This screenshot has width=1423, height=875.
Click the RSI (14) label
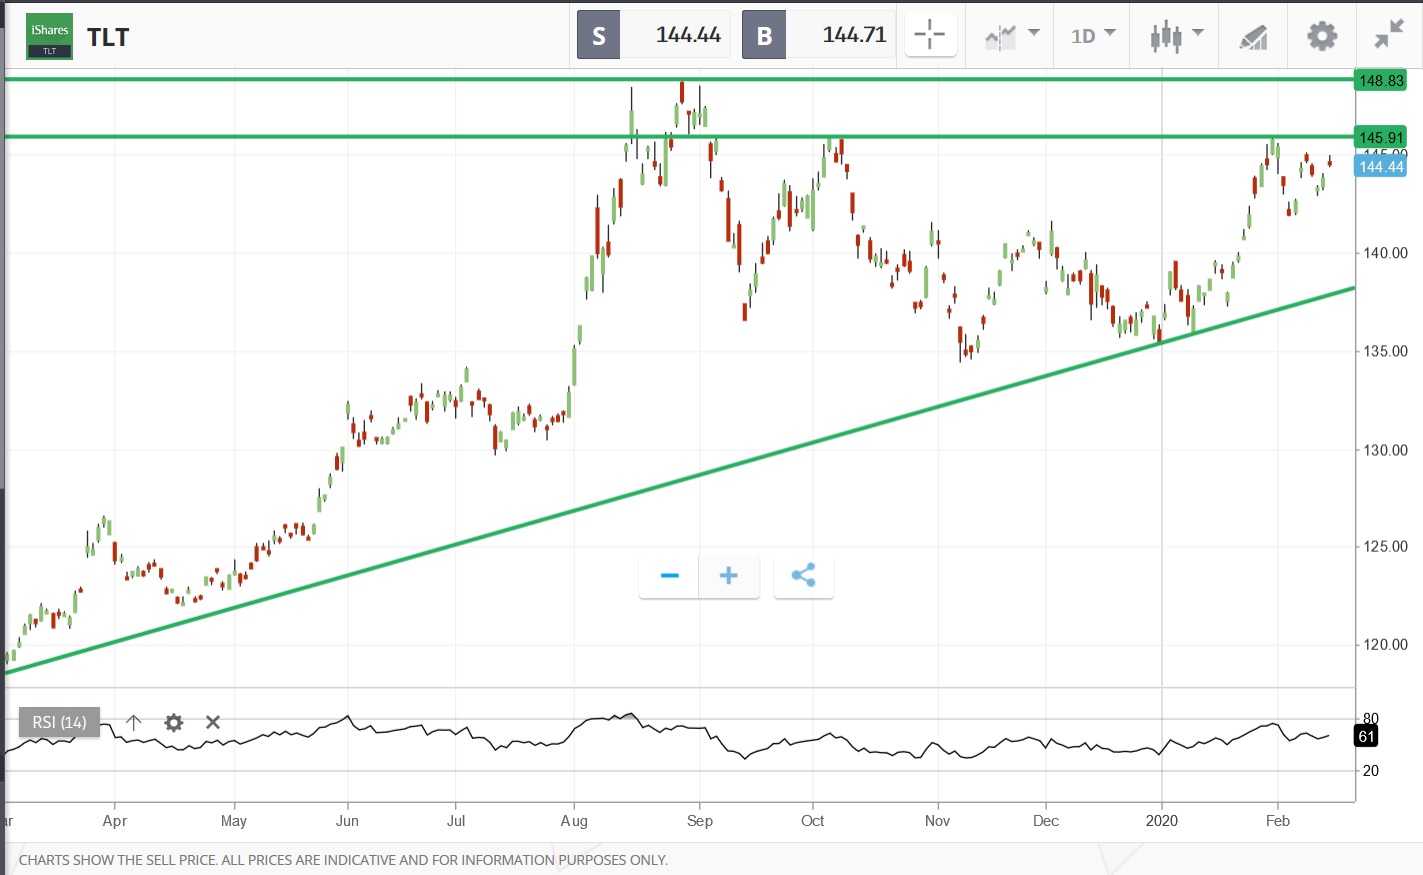tap(59, 722)
